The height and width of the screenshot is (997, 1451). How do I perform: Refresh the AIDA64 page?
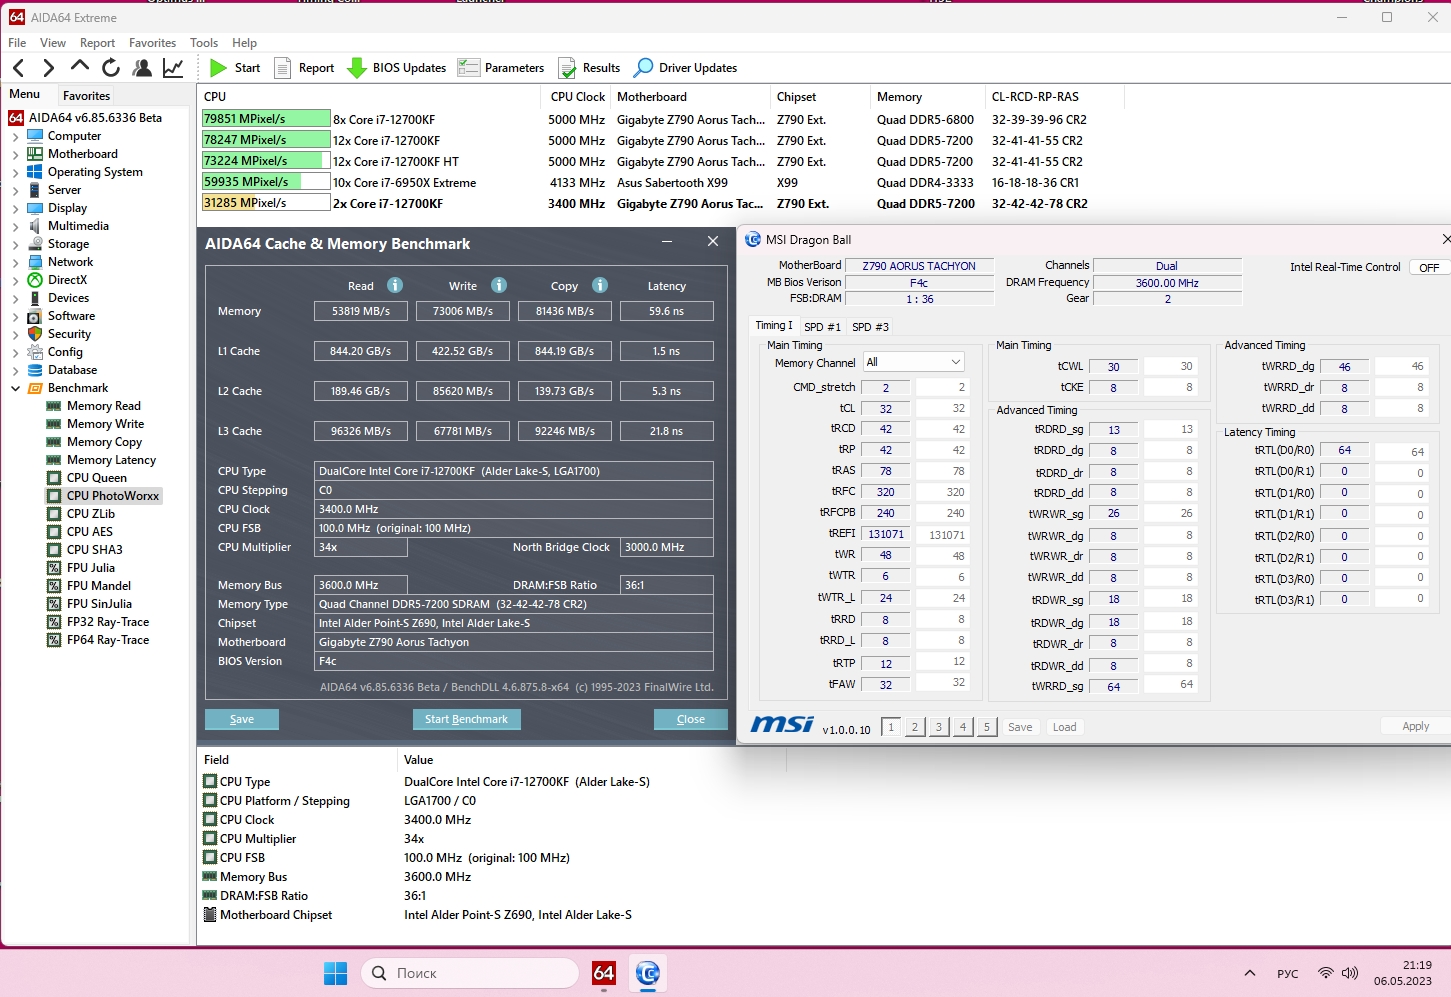coord(111,68)
